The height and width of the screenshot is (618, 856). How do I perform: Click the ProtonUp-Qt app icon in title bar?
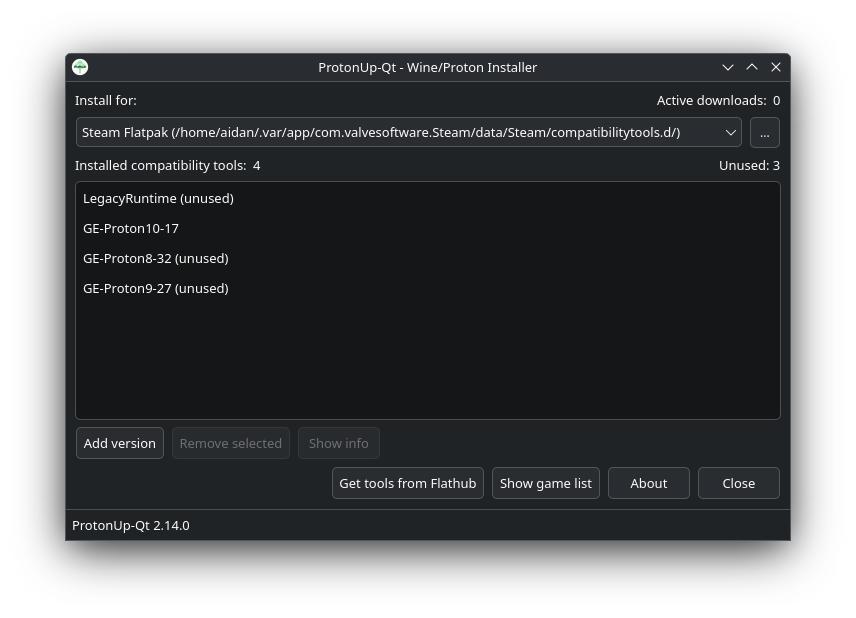80,67
